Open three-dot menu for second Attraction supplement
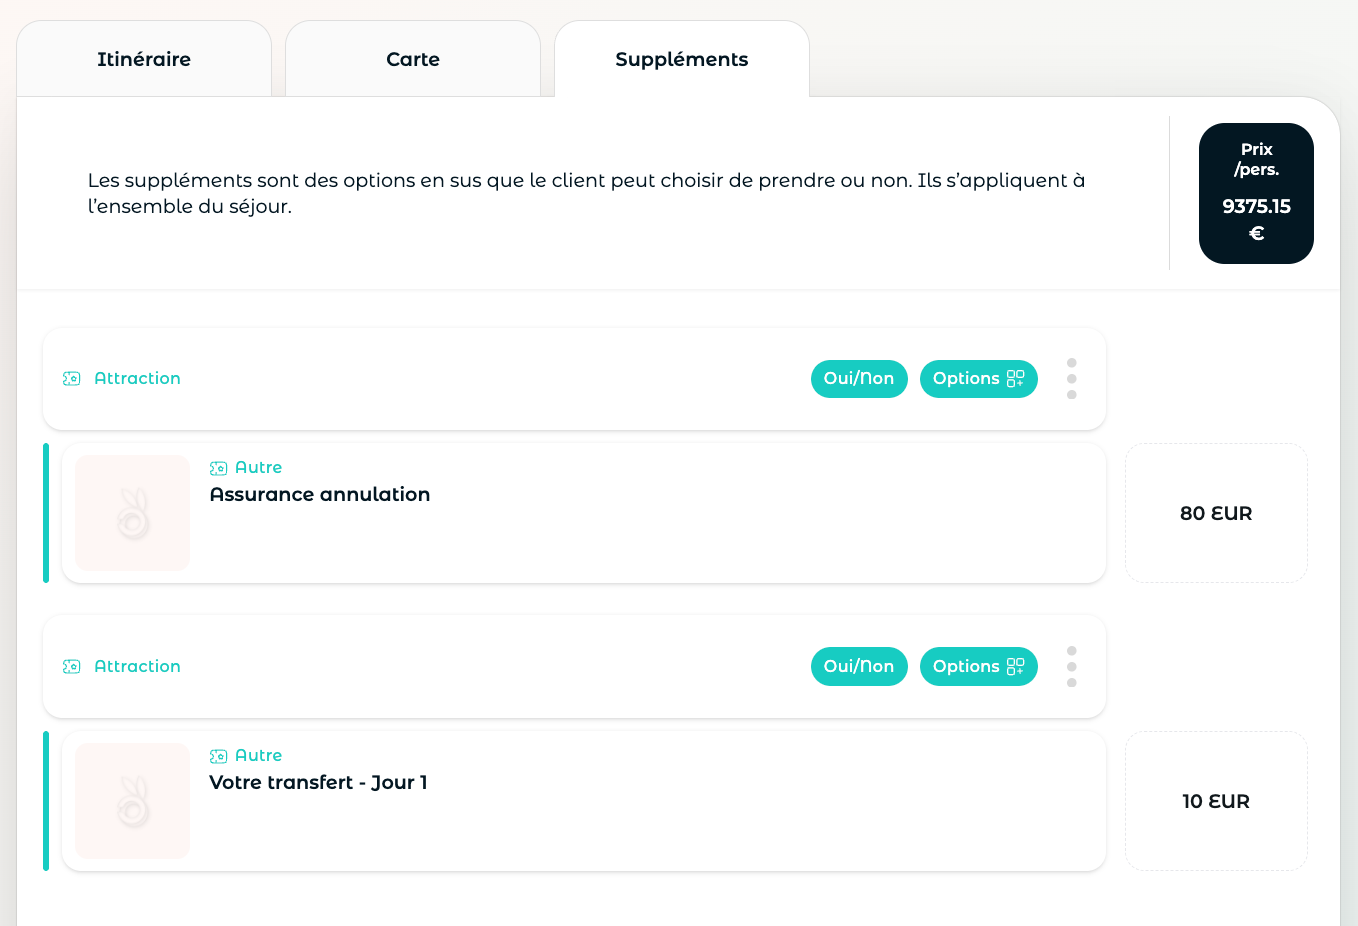Viewport: 1358px width, 926px height. [x=1071, y=667]
